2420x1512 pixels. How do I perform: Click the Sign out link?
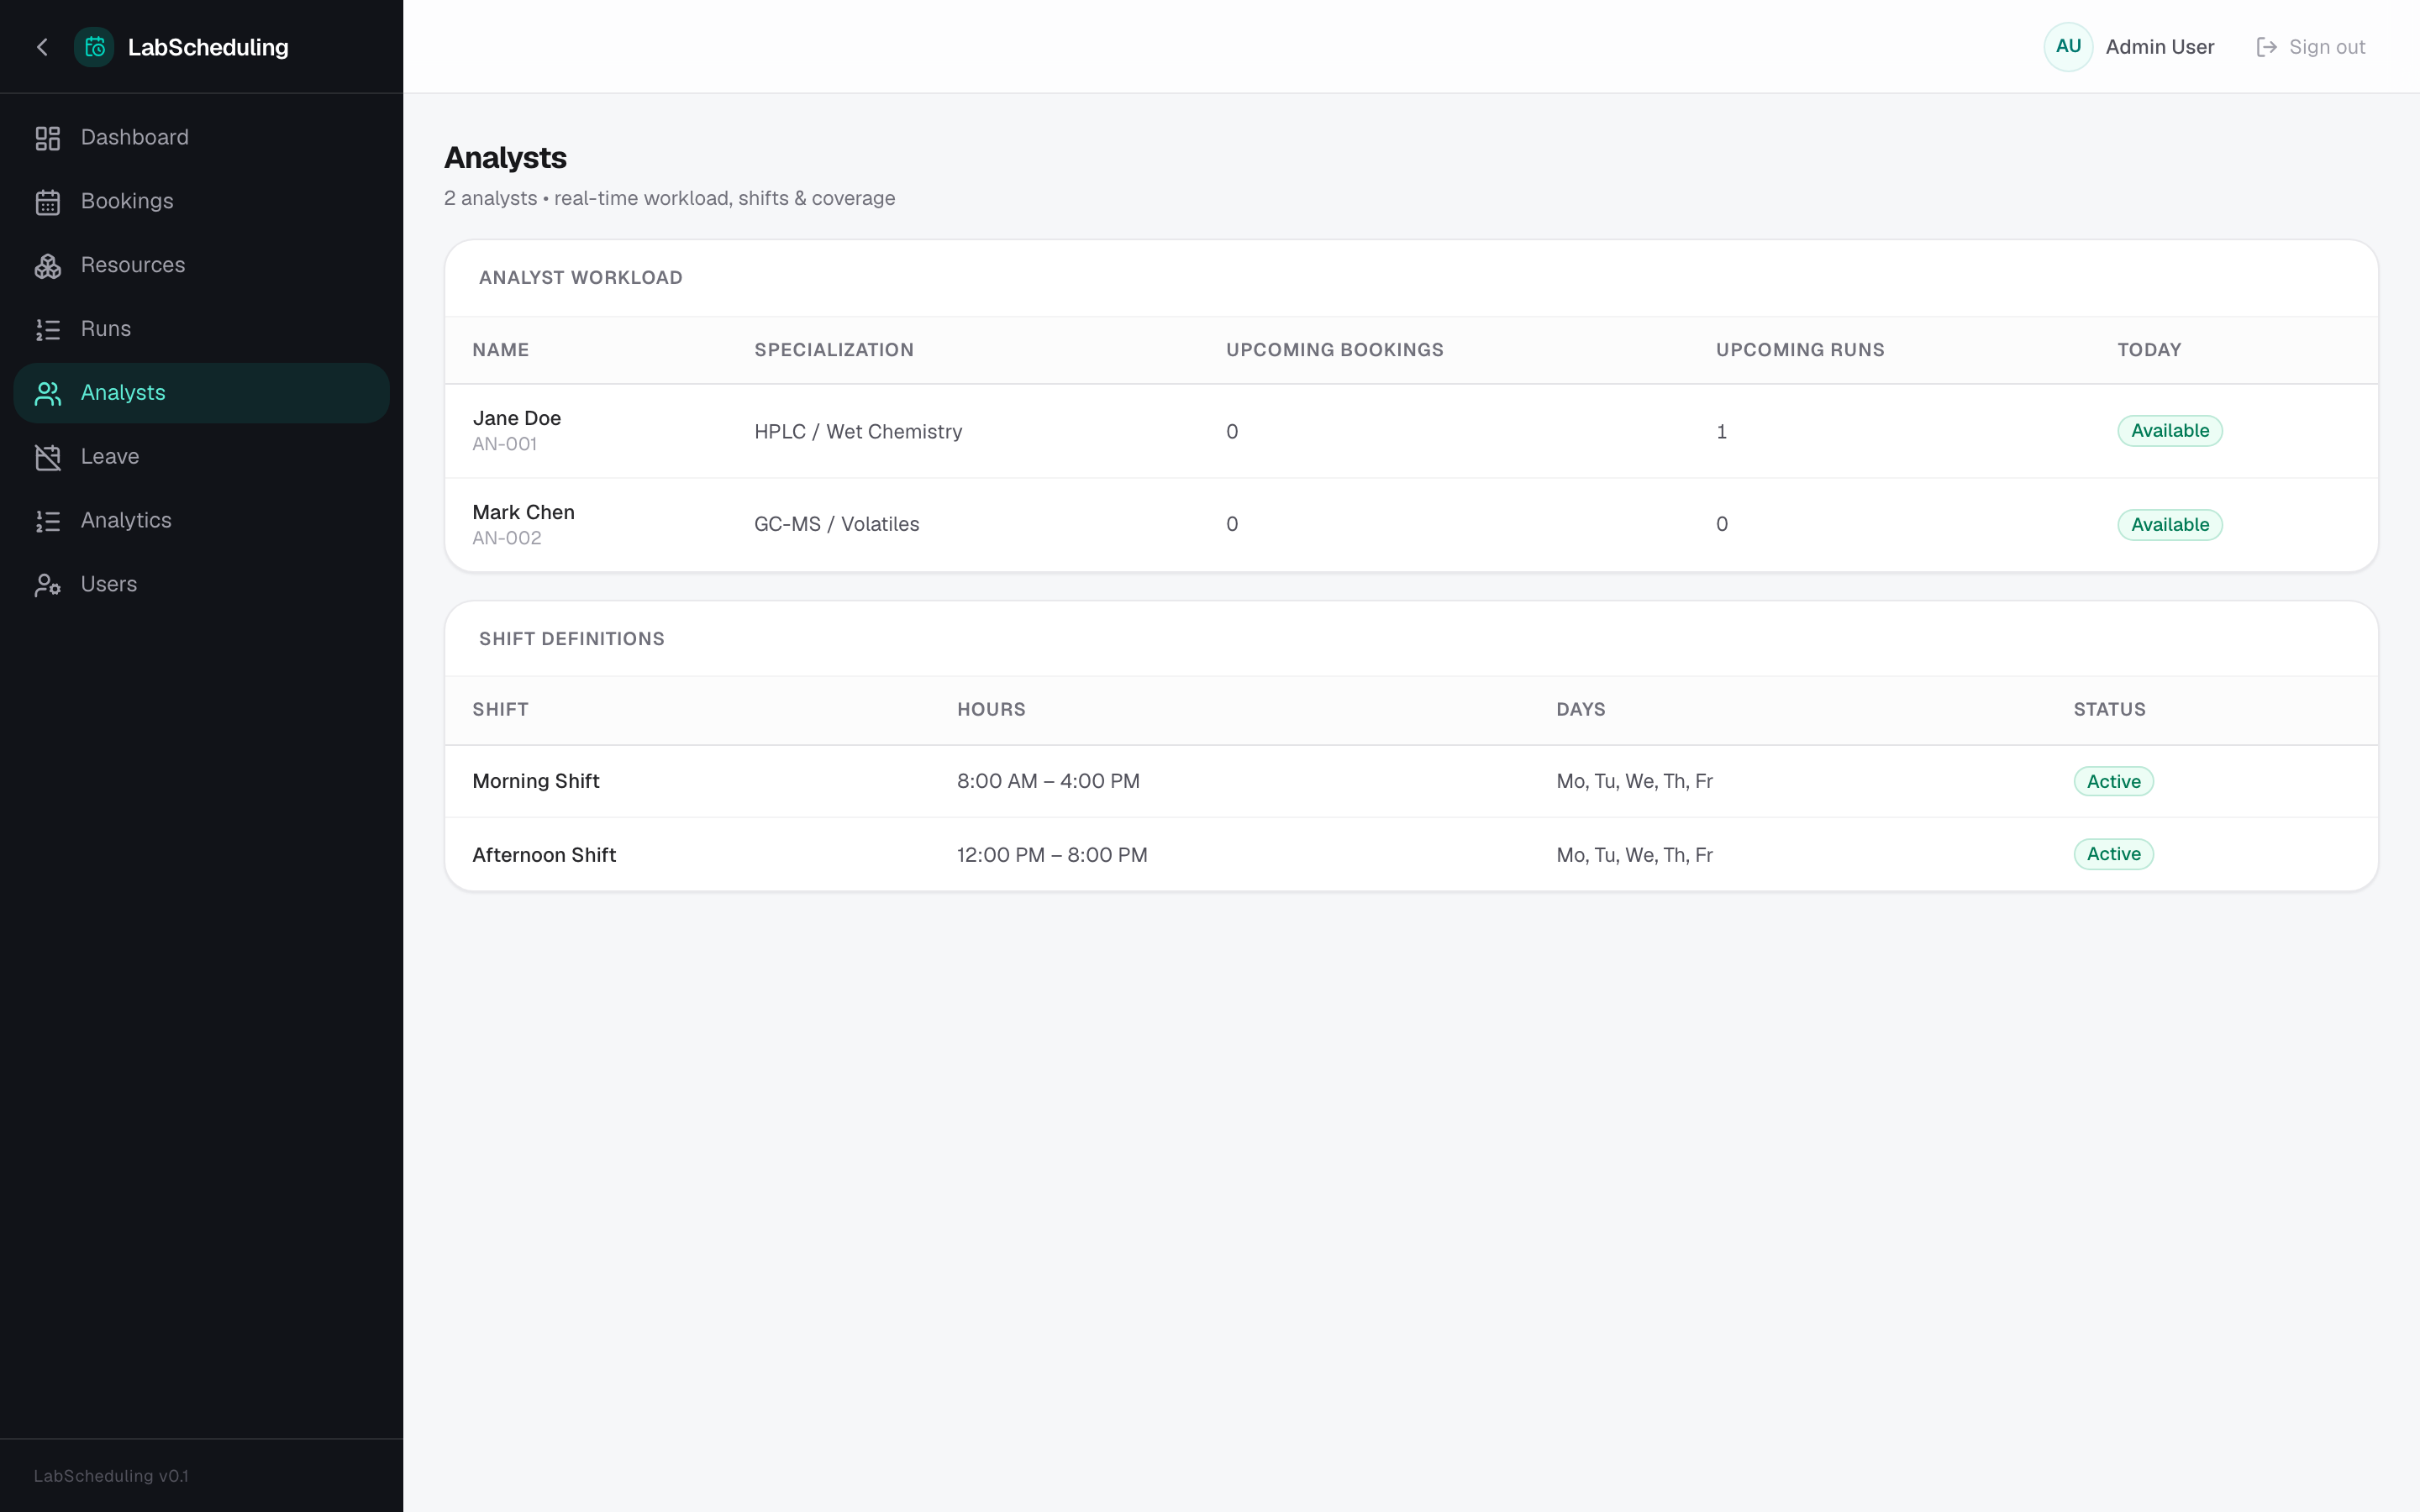point(2311,47)
